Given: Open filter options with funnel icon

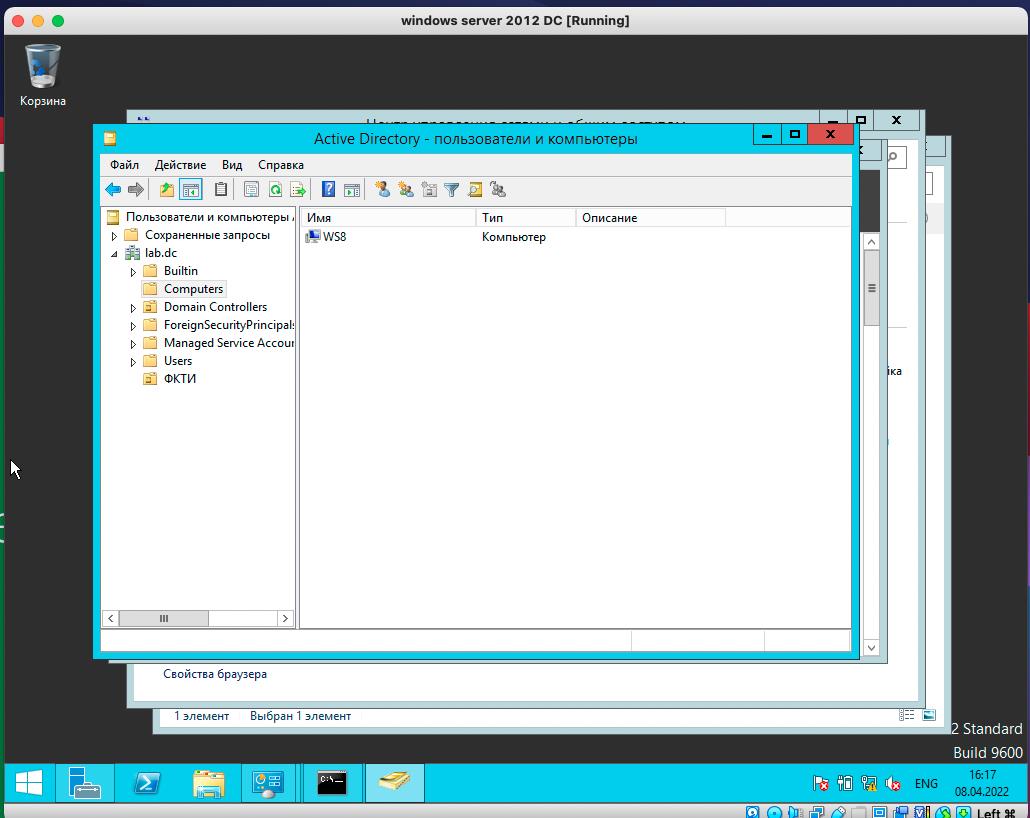Looking at the screenshot, I should point(451,190).
